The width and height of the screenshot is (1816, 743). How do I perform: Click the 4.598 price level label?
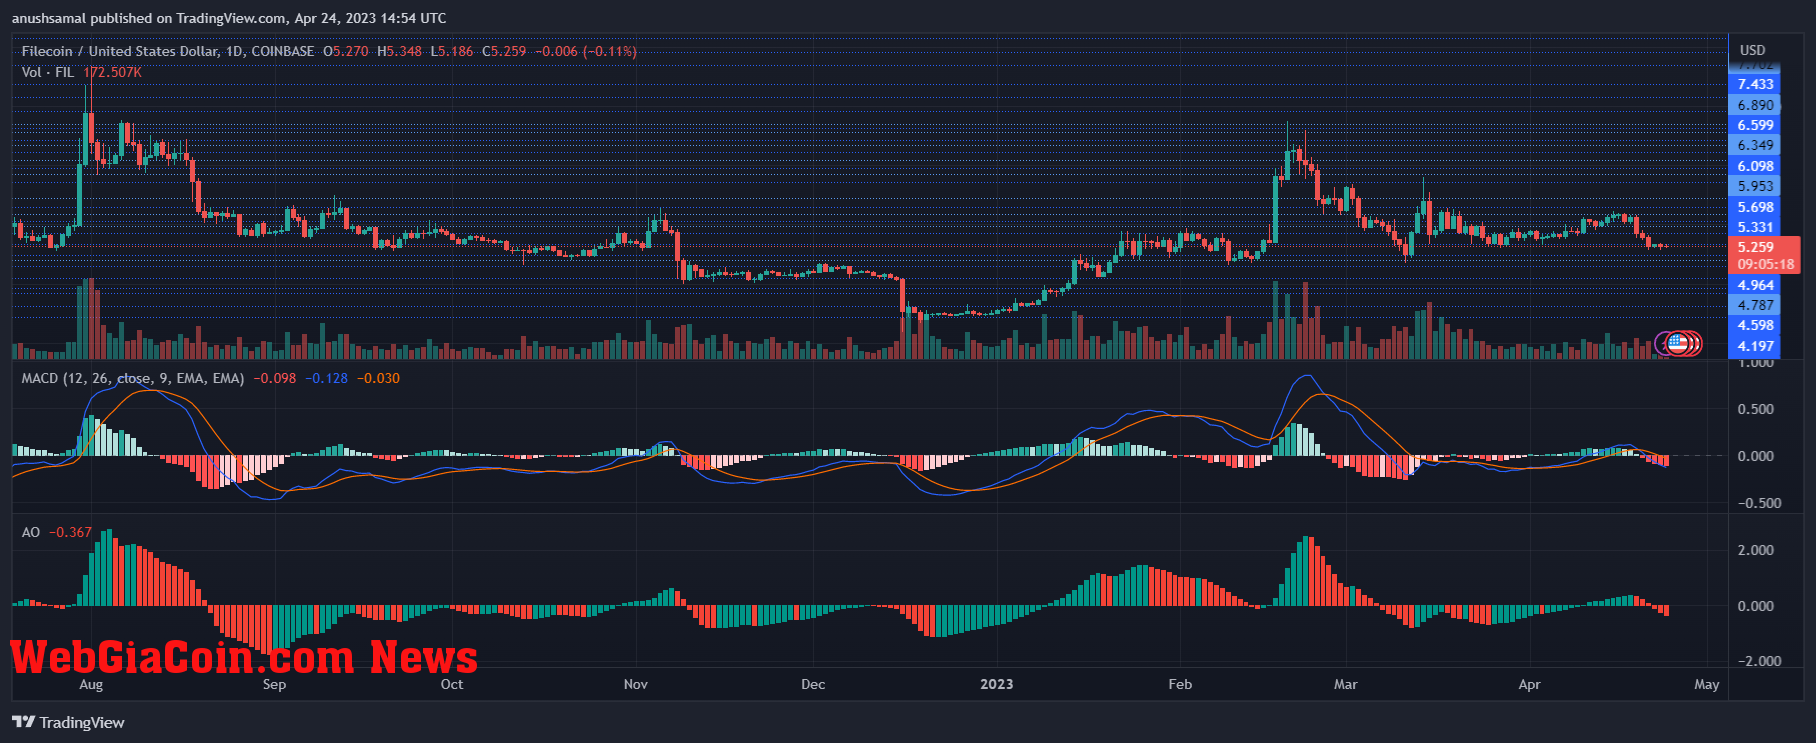pos(1755,325)
